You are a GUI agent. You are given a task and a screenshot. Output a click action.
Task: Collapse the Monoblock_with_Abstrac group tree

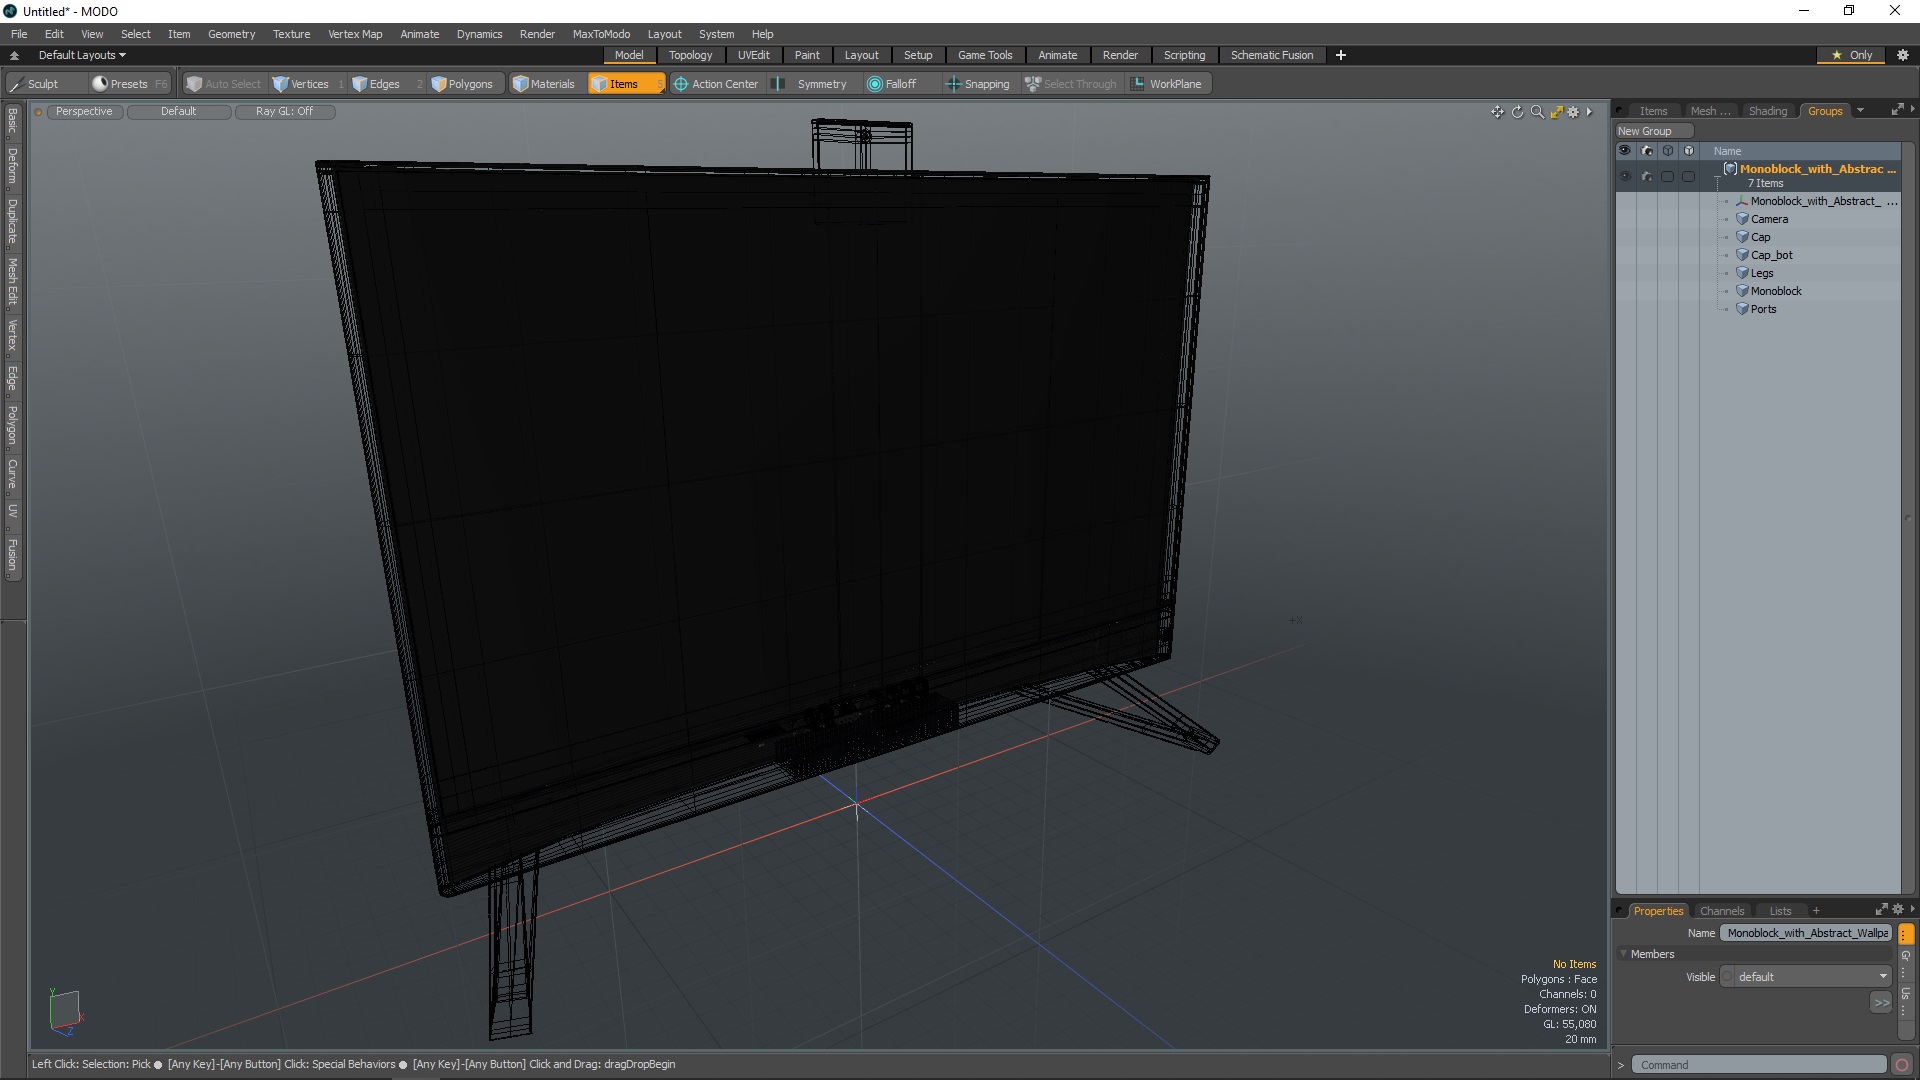click(x=1717, y=182)
